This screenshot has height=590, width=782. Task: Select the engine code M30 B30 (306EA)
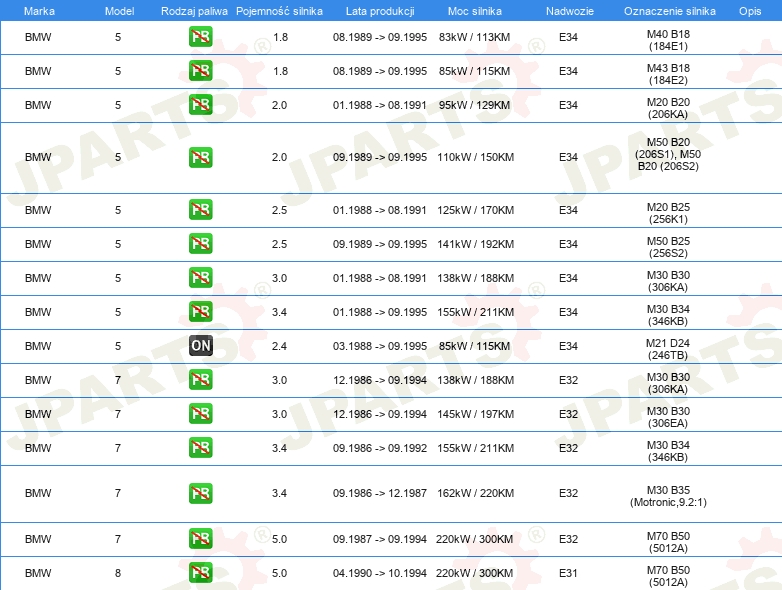pos(668,417)
